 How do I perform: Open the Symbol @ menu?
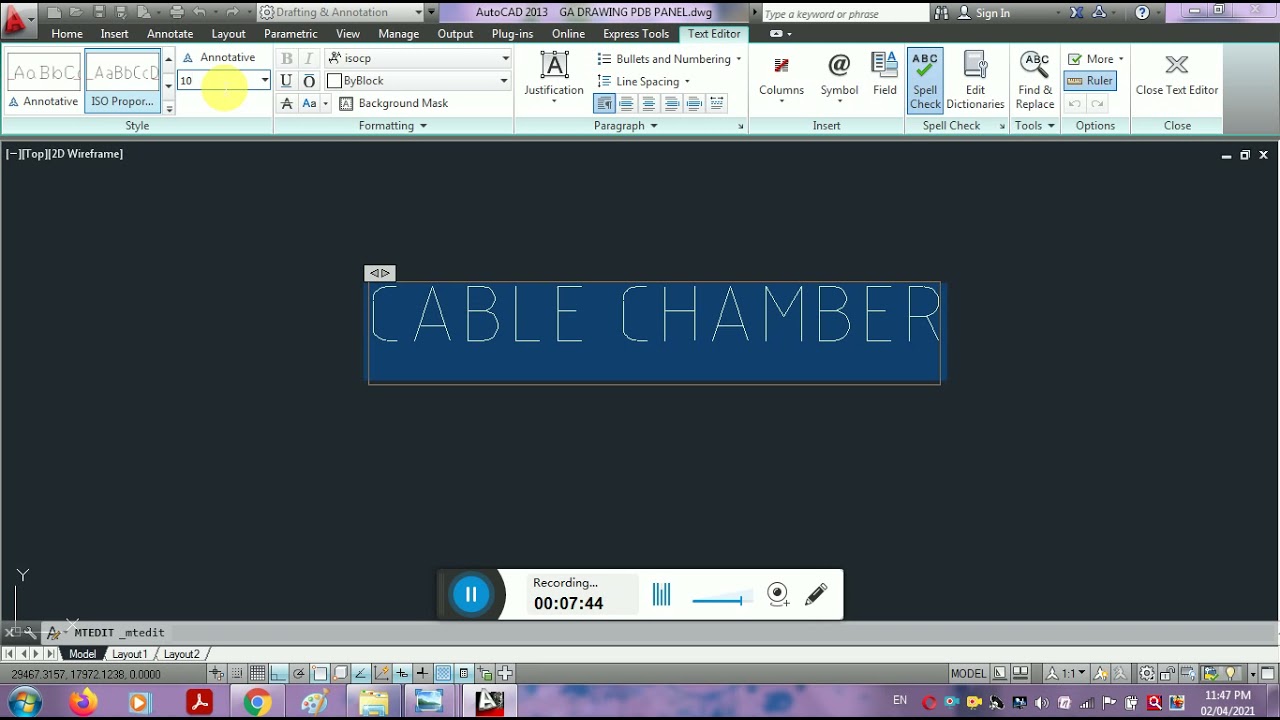[839, 76]
